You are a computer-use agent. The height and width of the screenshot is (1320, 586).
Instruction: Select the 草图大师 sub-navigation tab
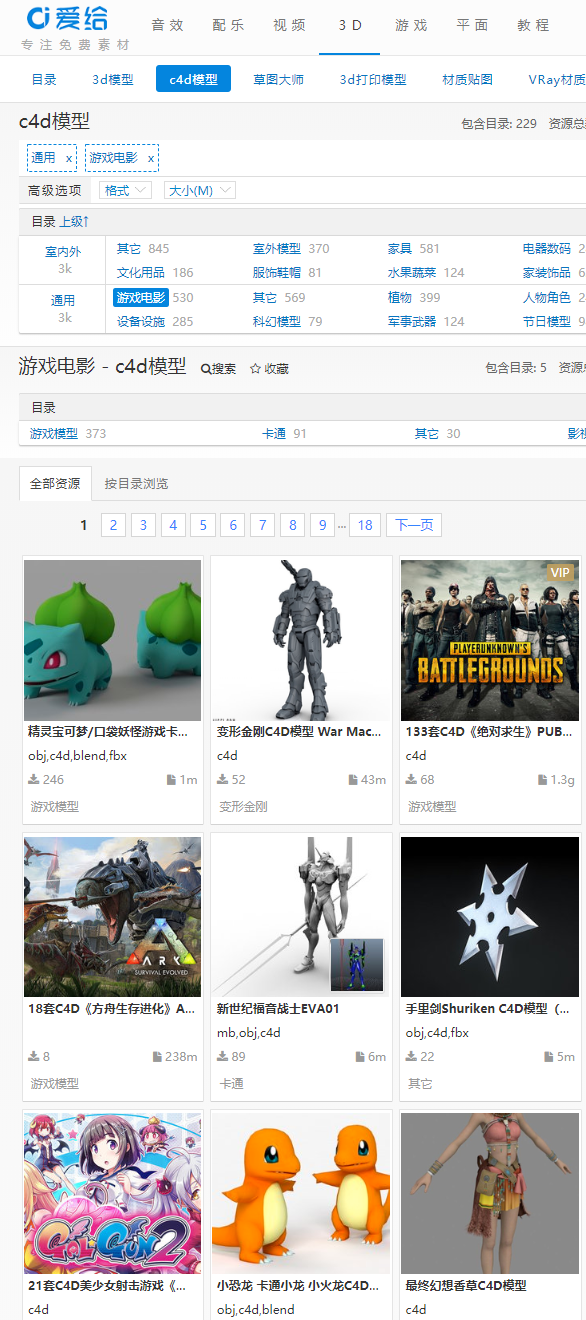point(278,79)
